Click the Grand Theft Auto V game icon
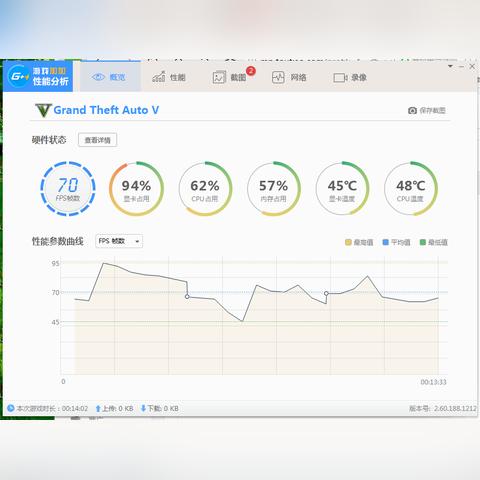The width and height of the screenshot is (480, 480). pos(43,110)
